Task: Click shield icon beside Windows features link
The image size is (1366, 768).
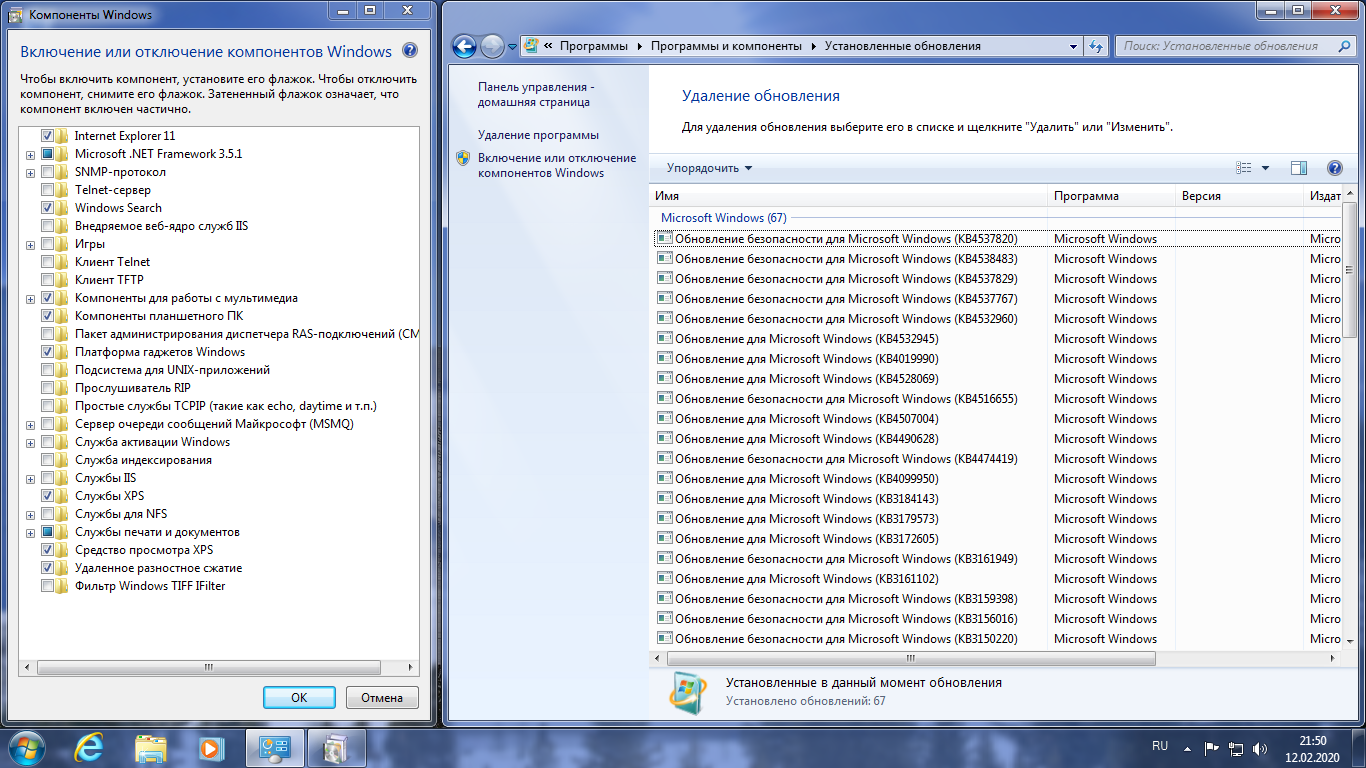Action: click(x=464, y=158)
